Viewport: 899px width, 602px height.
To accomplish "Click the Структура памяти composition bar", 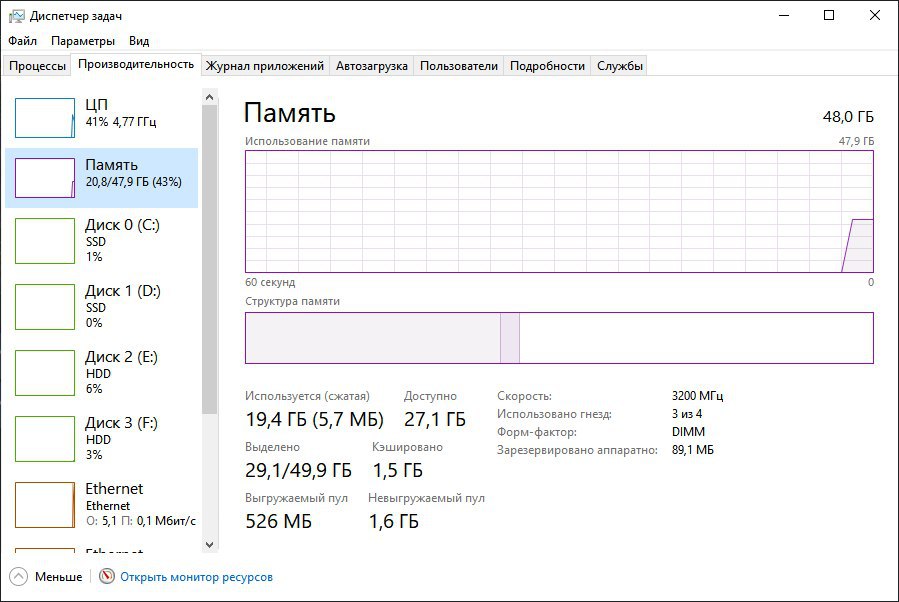I will (559, 338).
